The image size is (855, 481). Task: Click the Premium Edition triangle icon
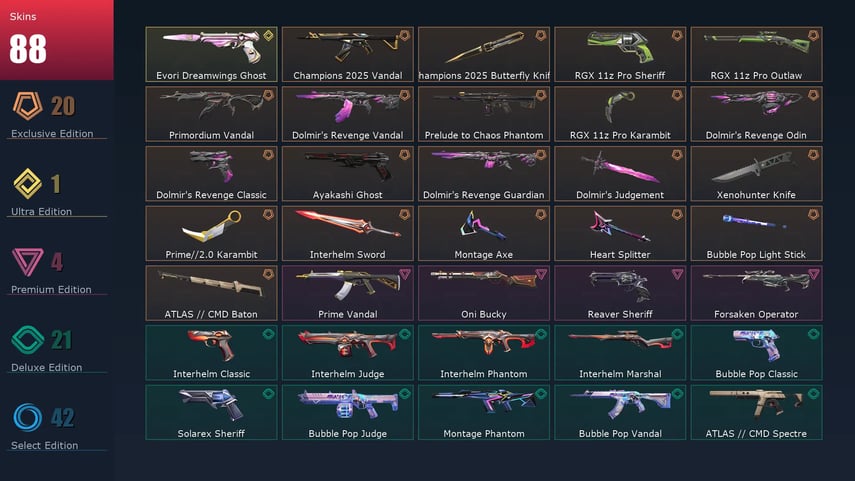click(27, 262)
